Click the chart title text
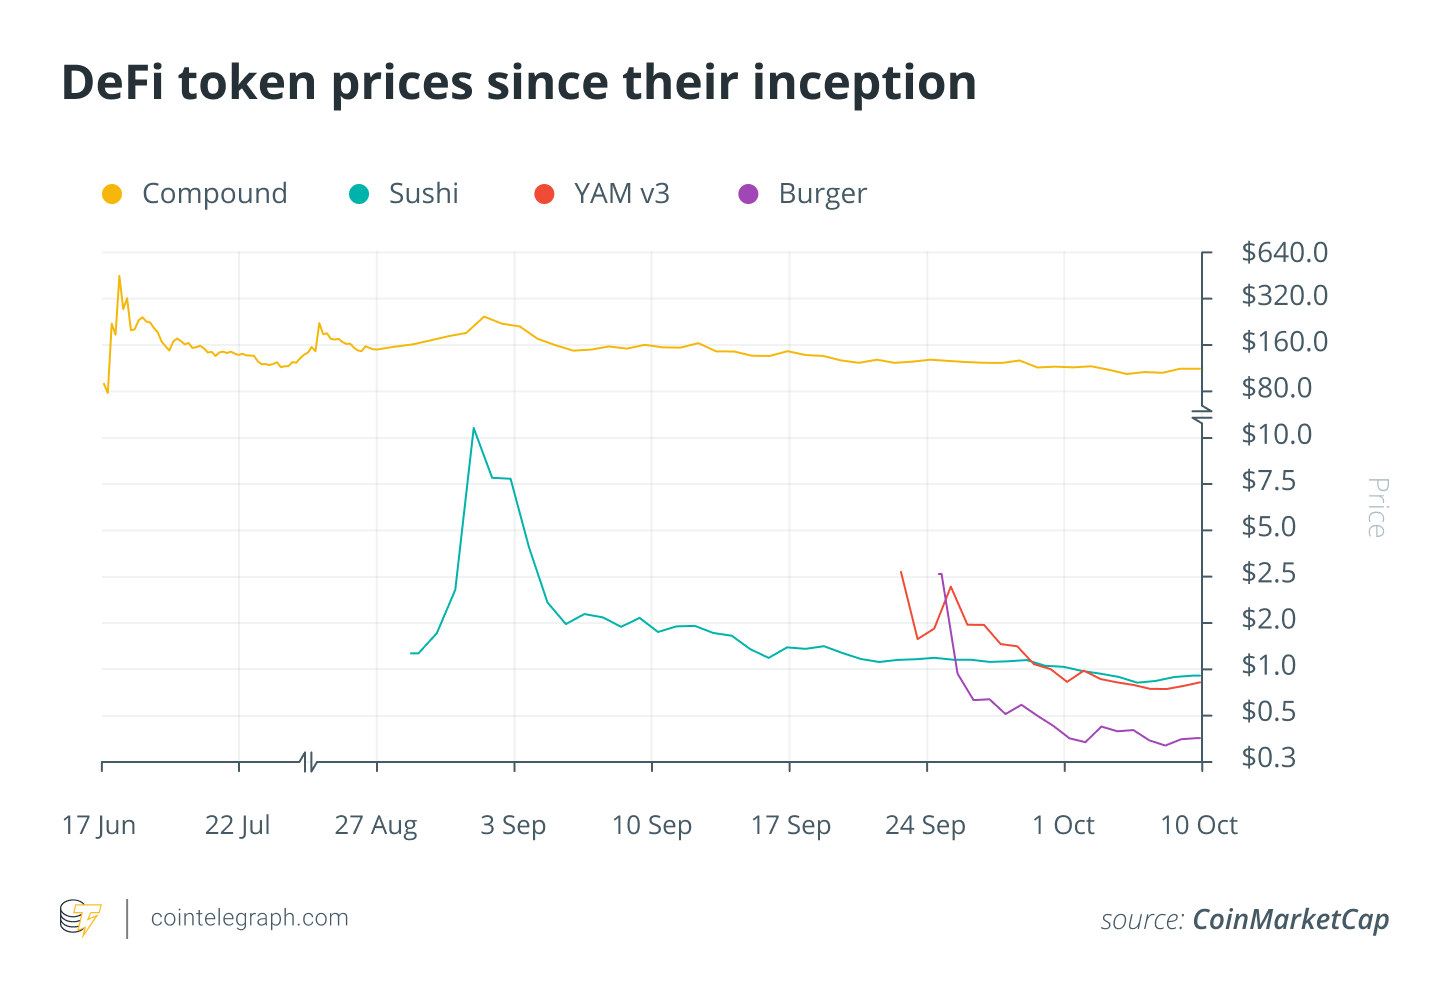This screenshot has height=999, width=1450. (519, 82)
